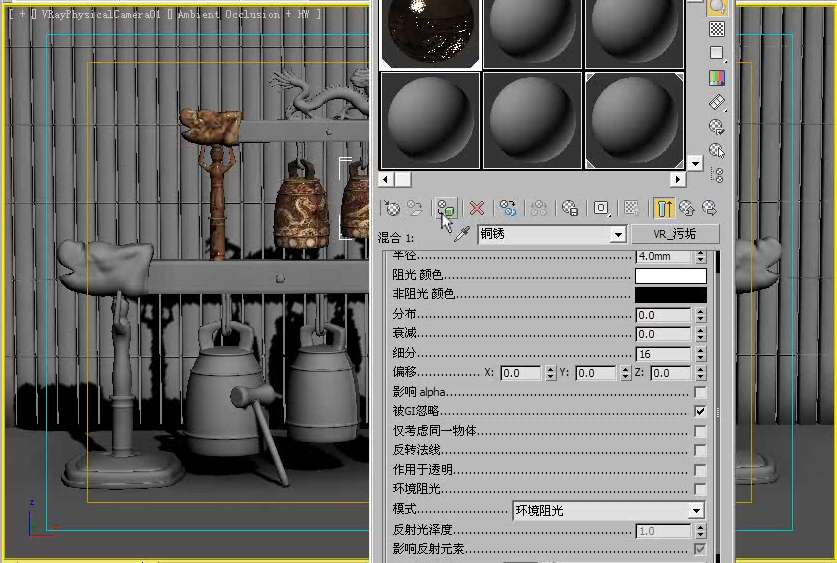Click 阻光 颜色 white swatch
This screenshot has height=563, width=837.
[x=671, y=276]
